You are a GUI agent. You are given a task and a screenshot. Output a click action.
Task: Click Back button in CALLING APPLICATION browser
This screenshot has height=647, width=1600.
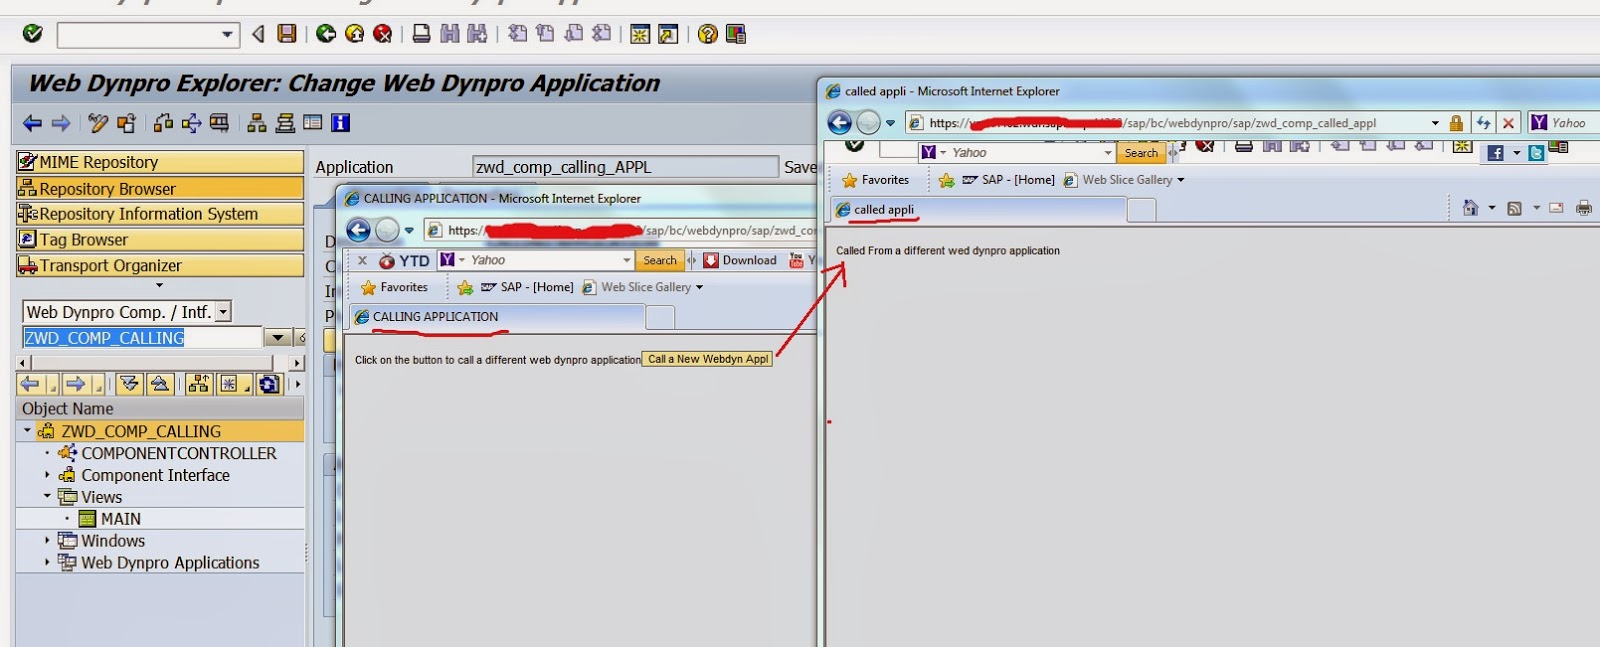tap(358, 230)
